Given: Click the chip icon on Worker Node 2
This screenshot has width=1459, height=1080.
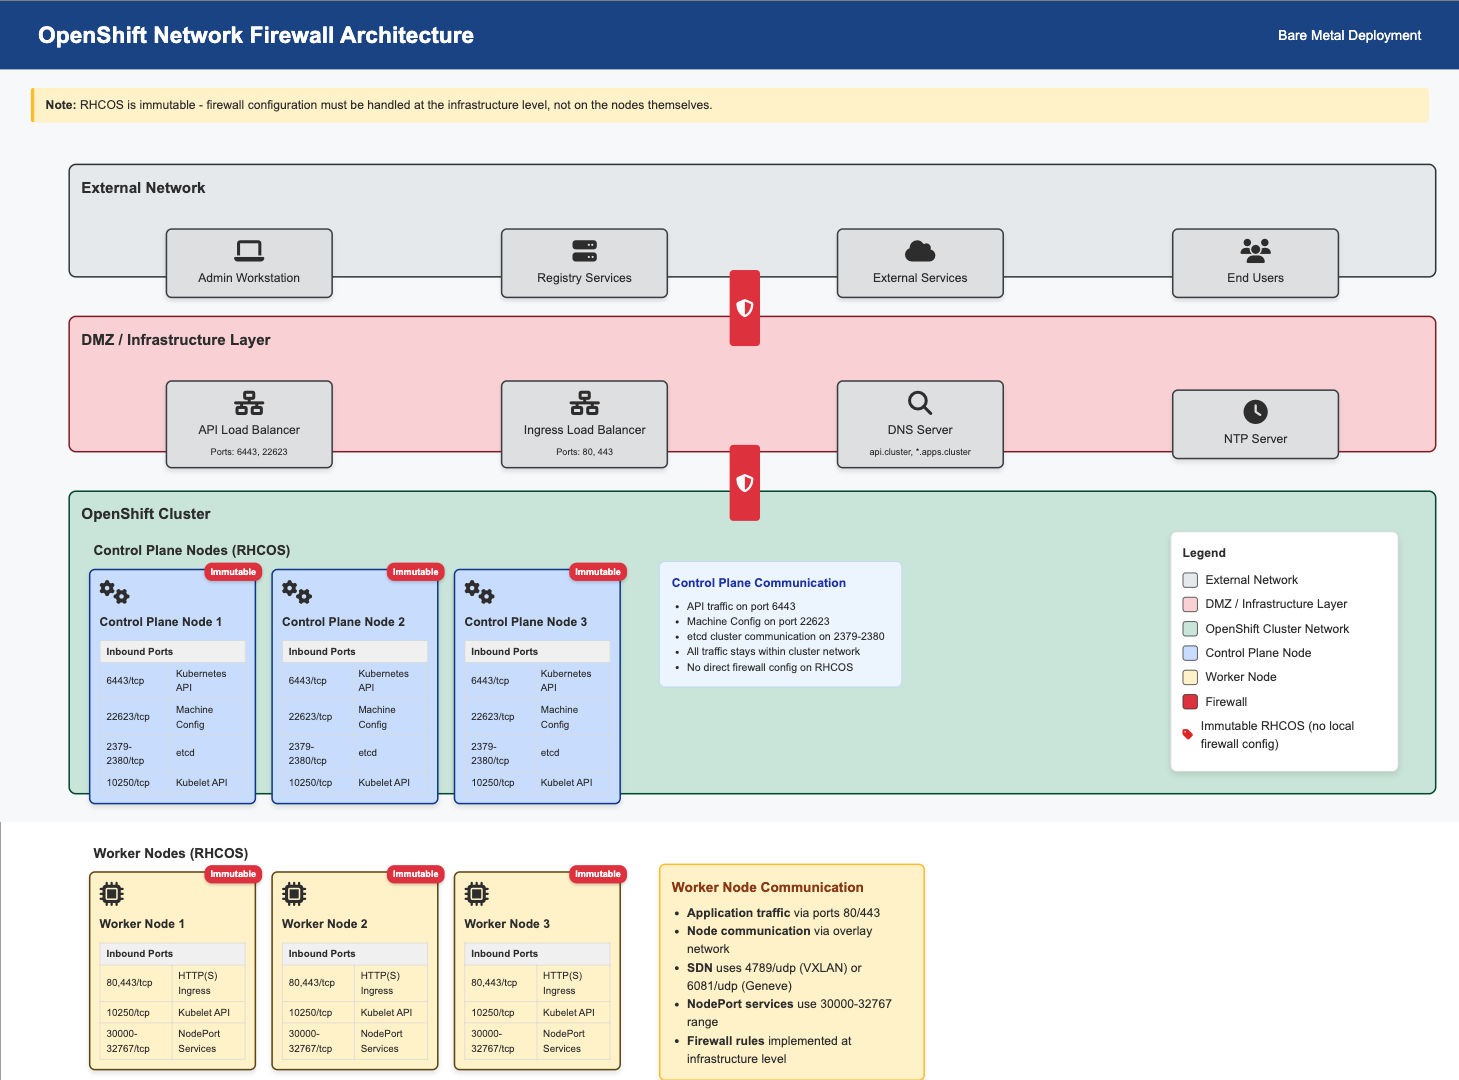Looking at the screenshot, I should tap(294, 893).
